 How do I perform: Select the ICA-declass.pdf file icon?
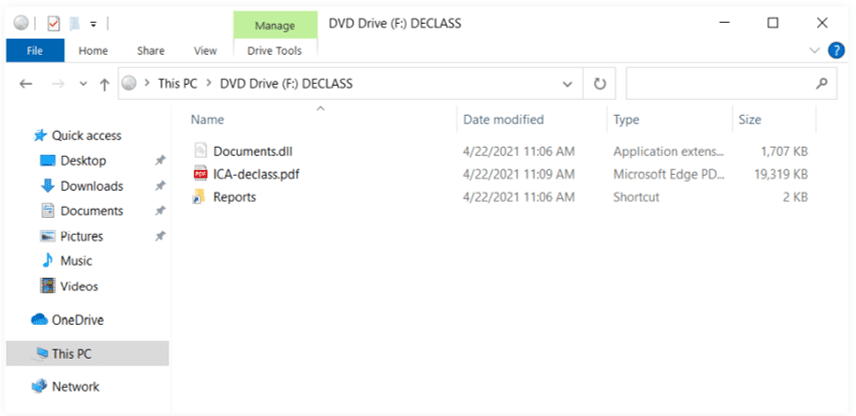pyautogui.click(x=200, y=174)
